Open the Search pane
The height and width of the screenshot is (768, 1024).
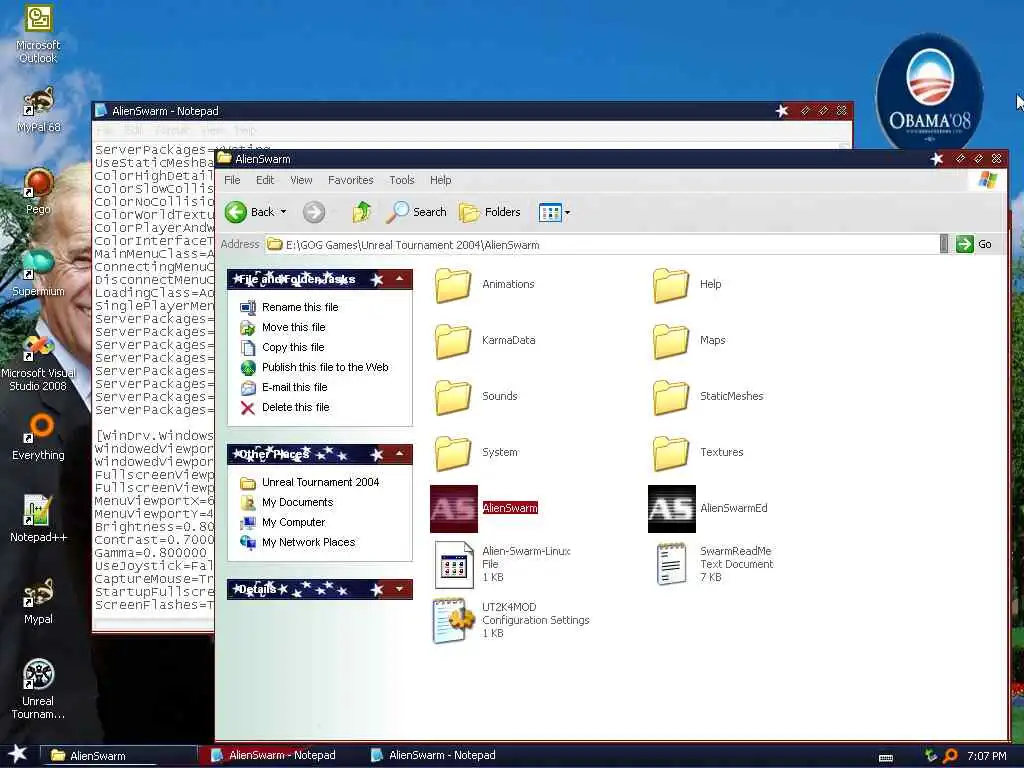pos(417,212)
